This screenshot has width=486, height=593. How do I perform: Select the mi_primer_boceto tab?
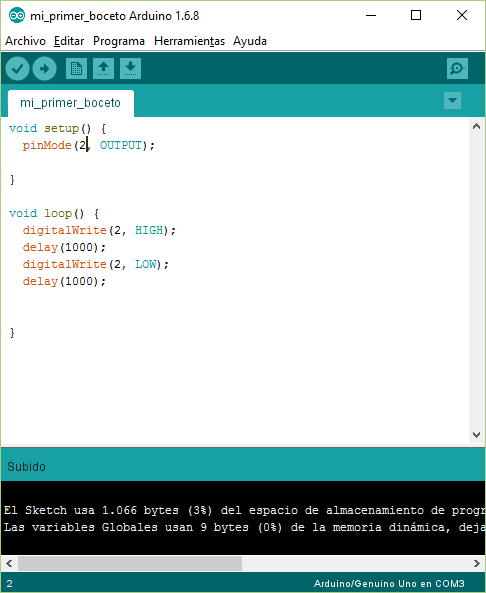click(71, 103)
